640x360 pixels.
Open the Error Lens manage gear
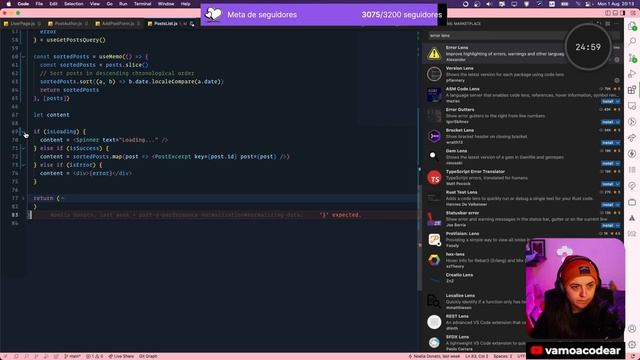617,60
